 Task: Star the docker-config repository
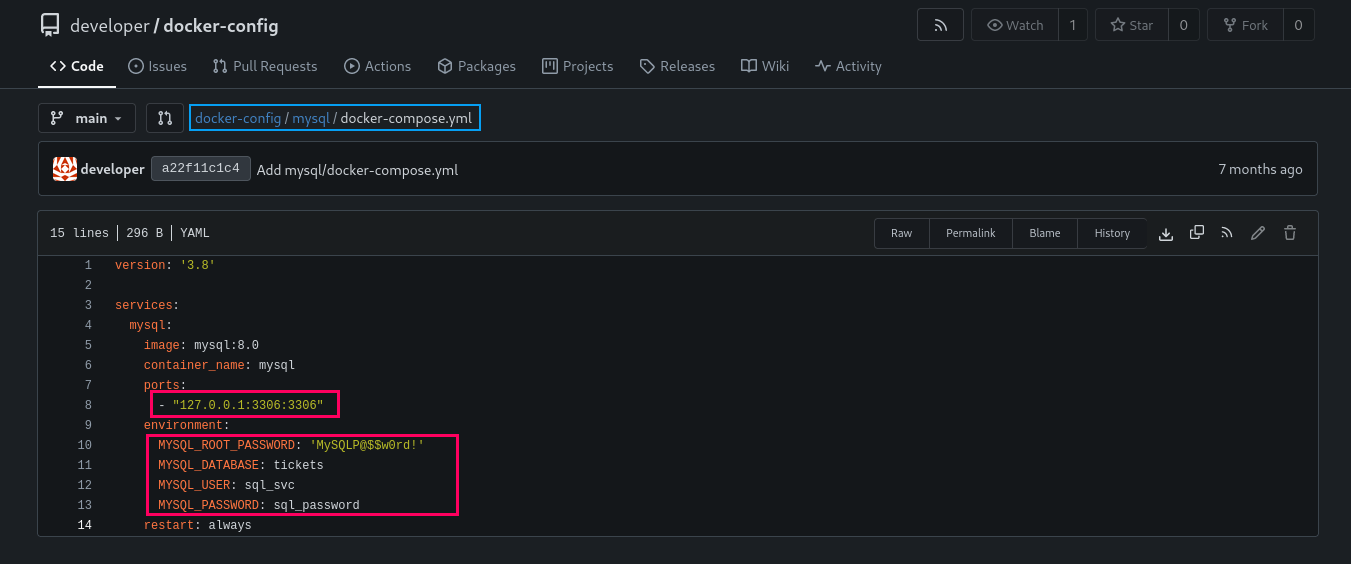[x=1131, y=25]
